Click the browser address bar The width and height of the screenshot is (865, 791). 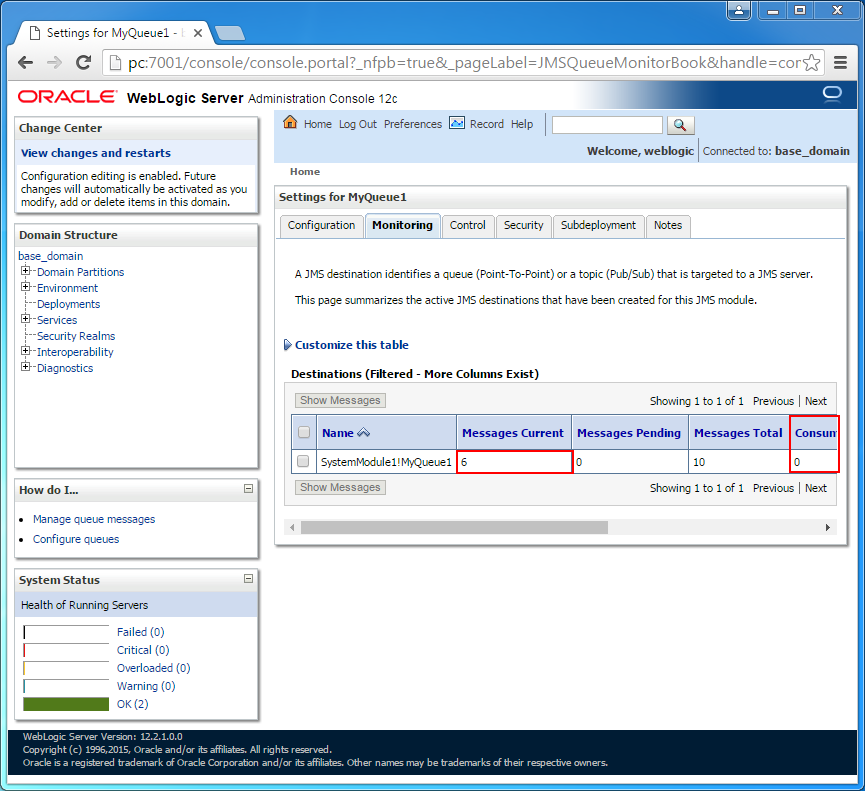coord(463,62)
